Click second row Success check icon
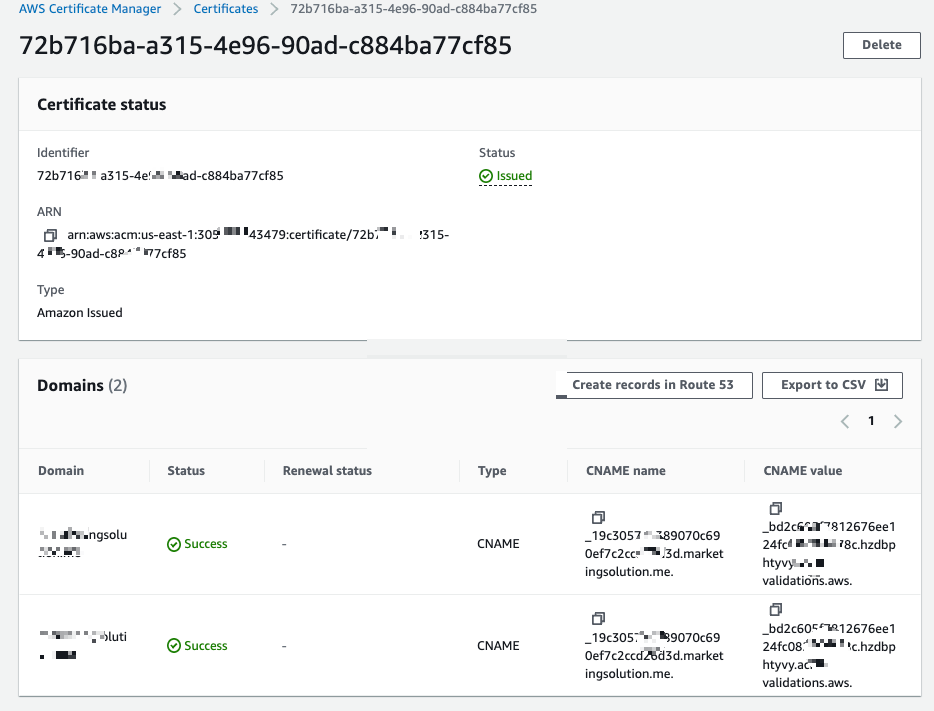This screenshot has height=711, width=934. [x=173, y=645]
